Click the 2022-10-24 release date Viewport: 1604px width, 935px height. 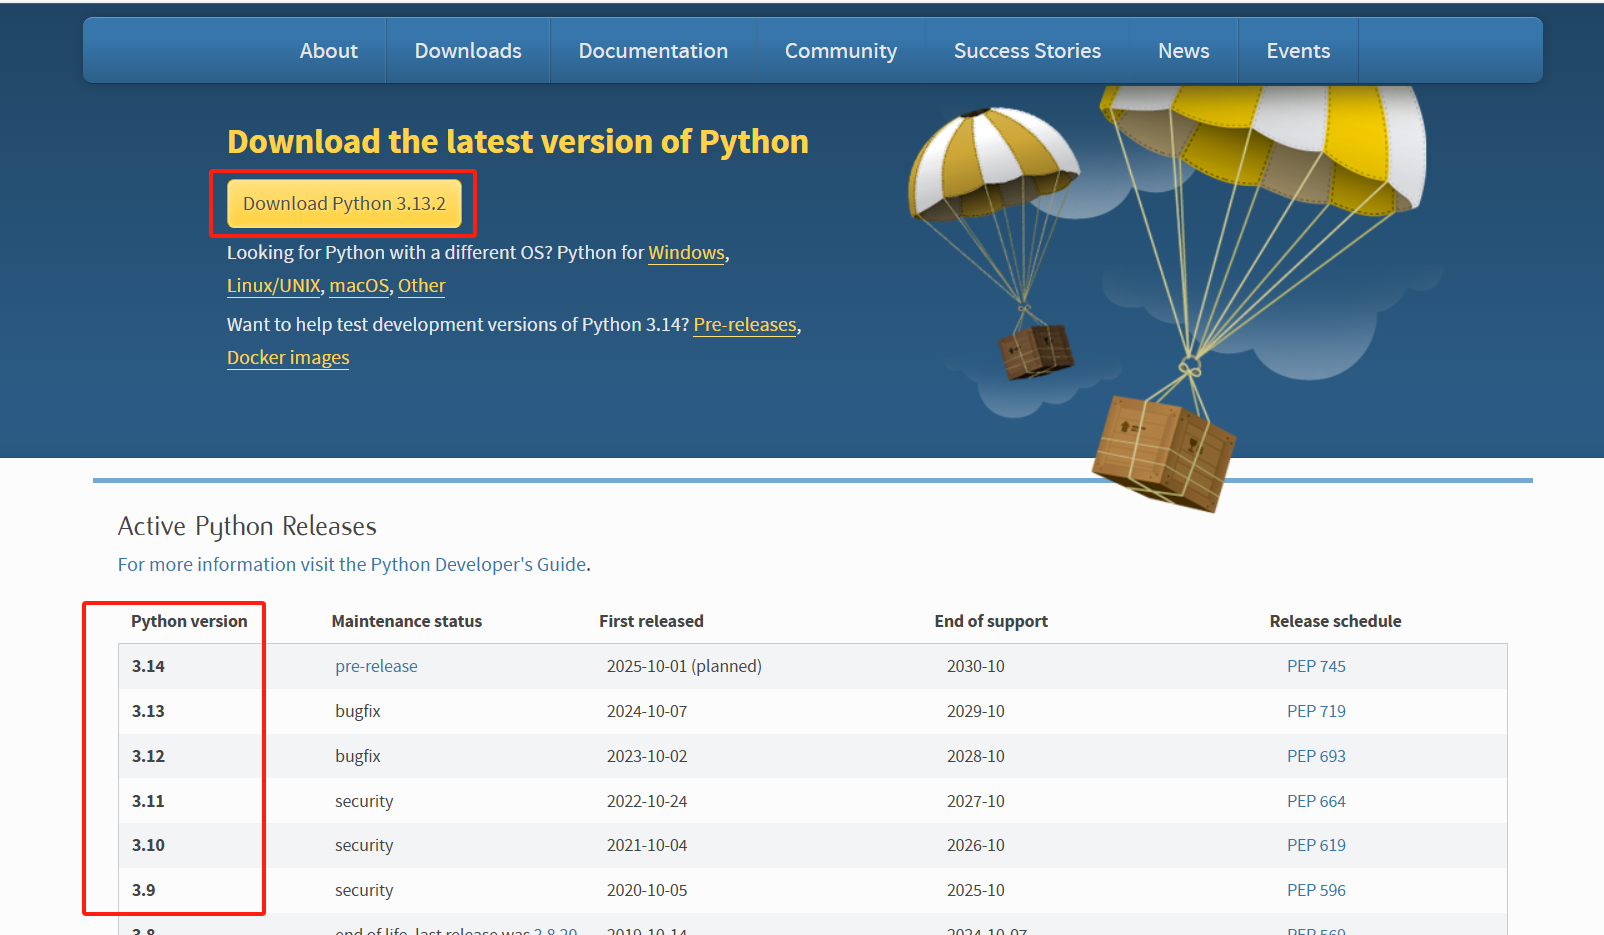[x=647, y=801]
